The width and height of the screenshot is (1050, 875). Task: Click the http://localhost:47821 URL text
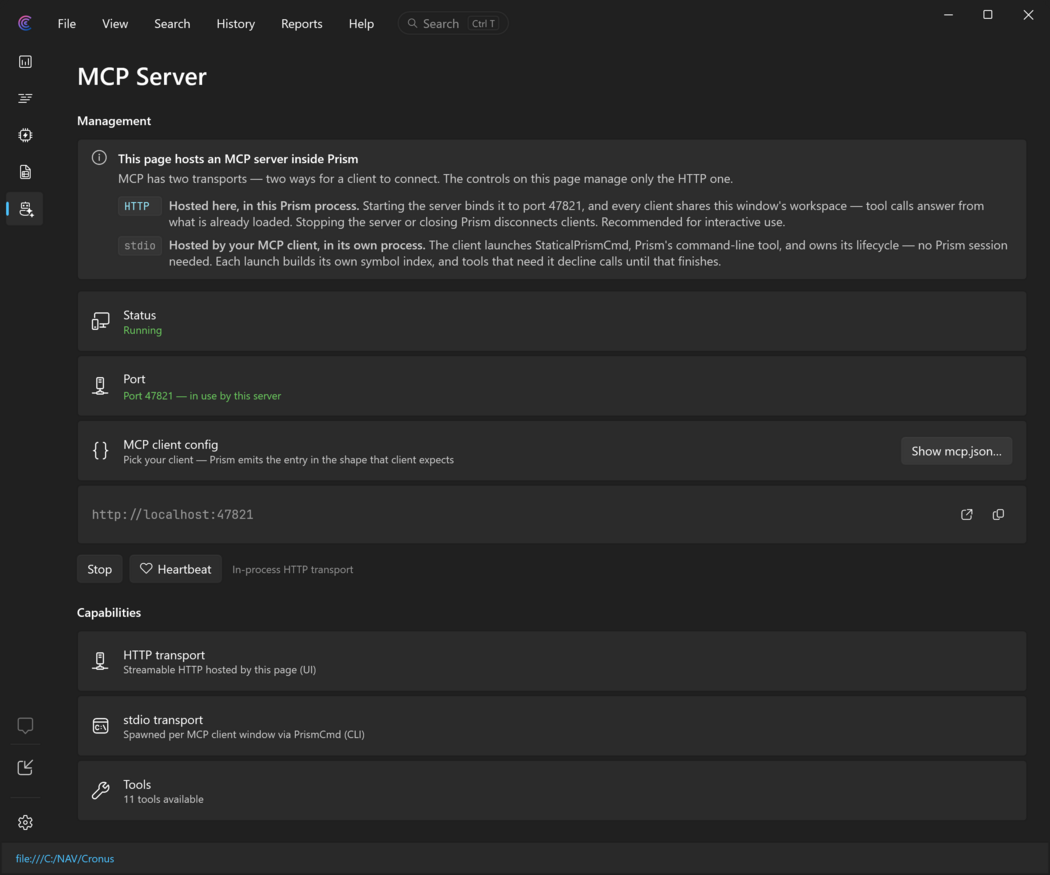point(173,514)
